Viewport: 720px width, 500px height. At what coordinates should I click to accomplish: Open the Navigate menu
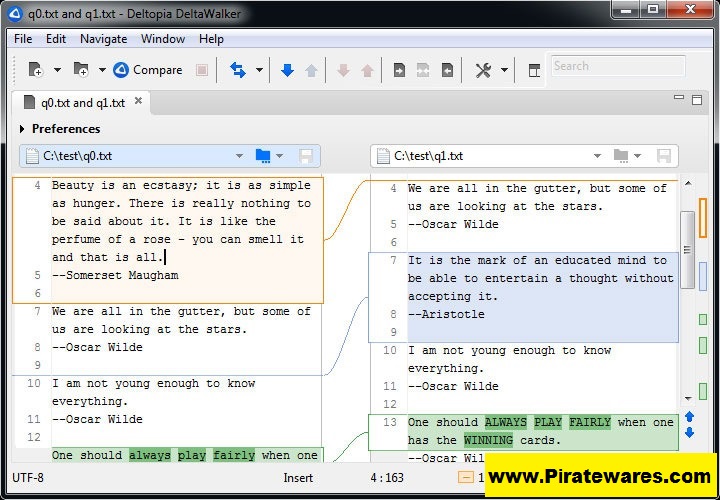[x=103, y=39]
